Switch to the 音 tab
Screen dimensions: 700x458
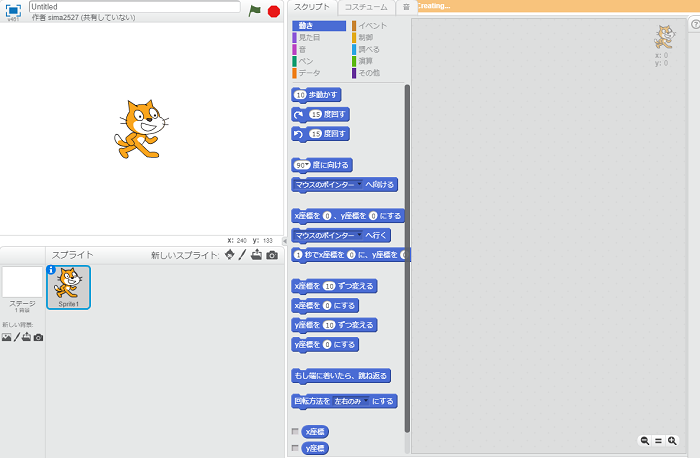(406, 7)
